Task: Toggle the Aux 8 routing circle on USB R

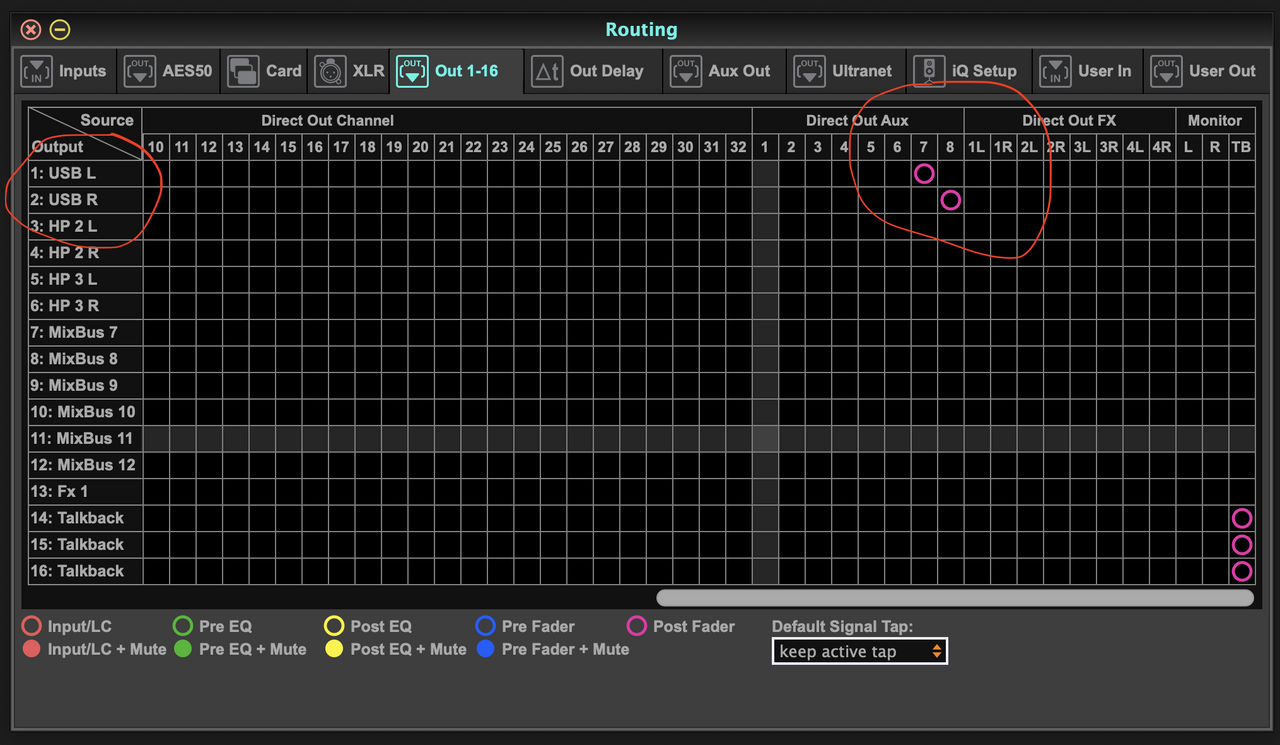Action: pos(950,200)
